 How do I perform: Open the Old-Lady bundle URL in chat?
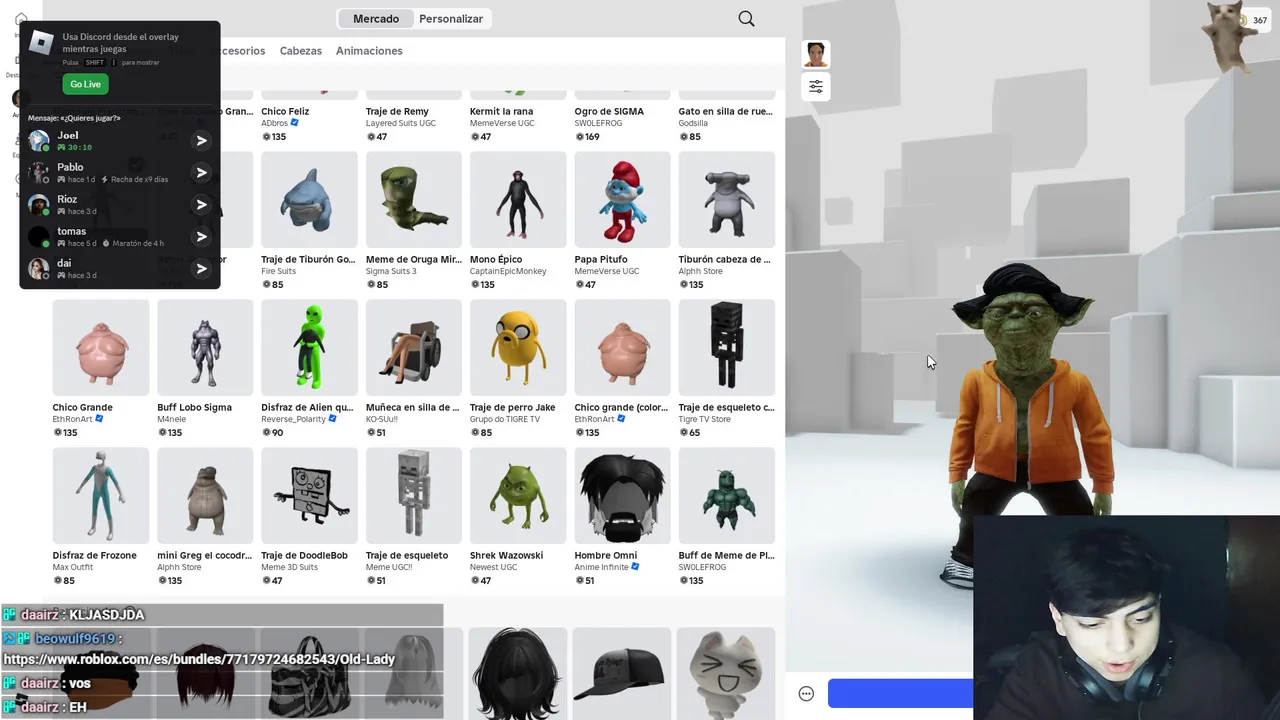[199, 660]
